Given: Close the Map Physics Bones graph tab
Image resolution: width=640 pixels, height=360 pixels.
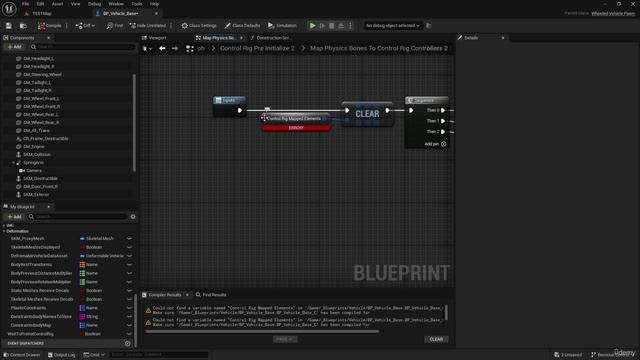Looking at the screenshot, I should pyautogui.click(x=241, y=38).
